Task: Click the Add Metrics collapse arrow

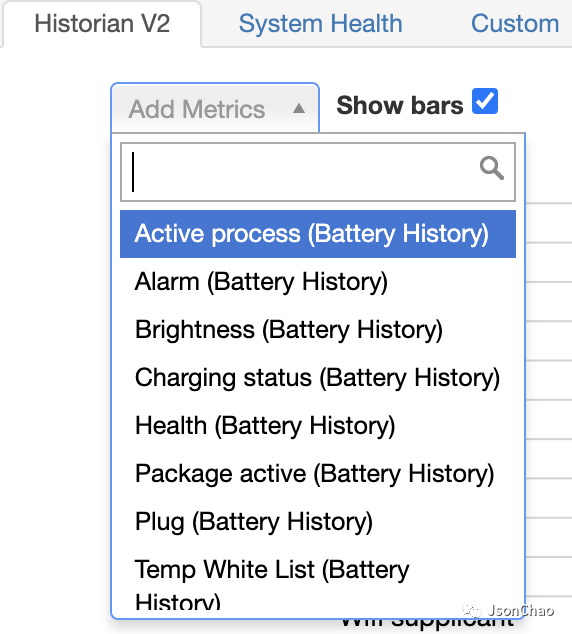Action: point(299,108)
